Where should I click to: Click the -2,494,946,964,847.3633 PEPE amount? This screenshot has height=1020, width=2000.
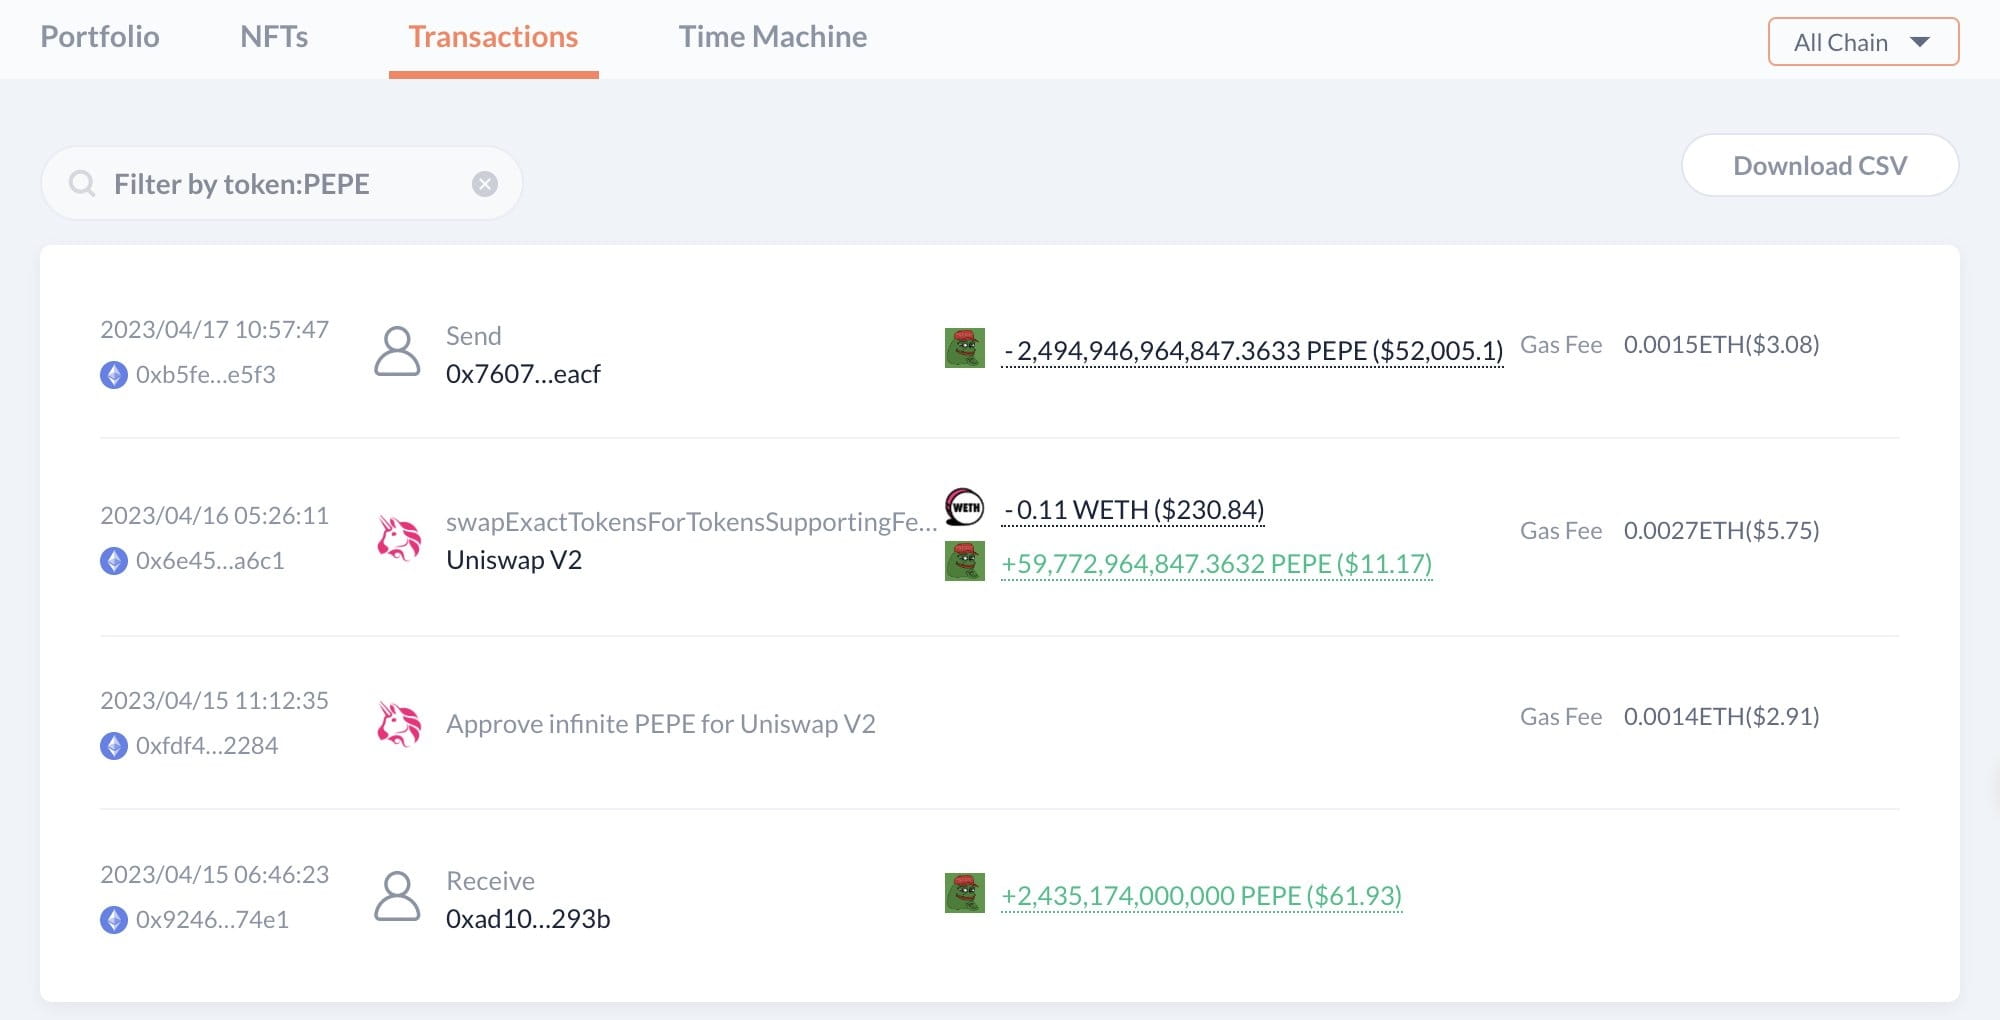pyautogui.click(x=1253, y=351)
